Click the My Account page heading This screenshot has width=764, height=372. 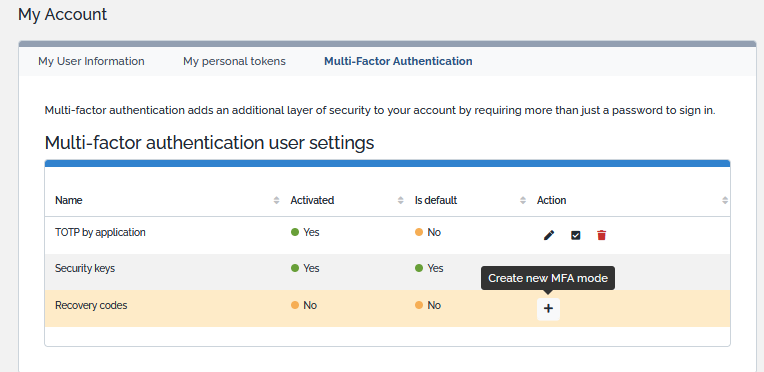pyautogui.click(x=62, y=14)
